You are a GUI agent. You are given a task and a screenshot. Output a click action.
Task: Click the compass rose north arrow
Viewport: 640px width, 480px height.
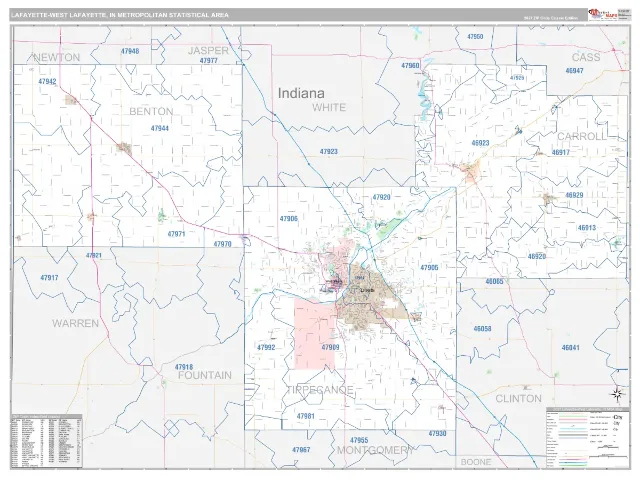point(617,394)
